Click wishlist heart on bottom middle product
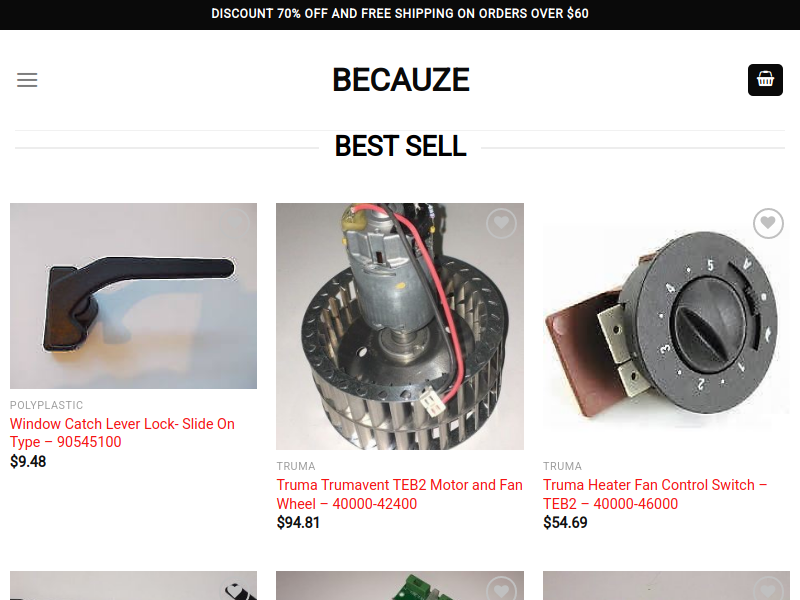 [501, 589]
